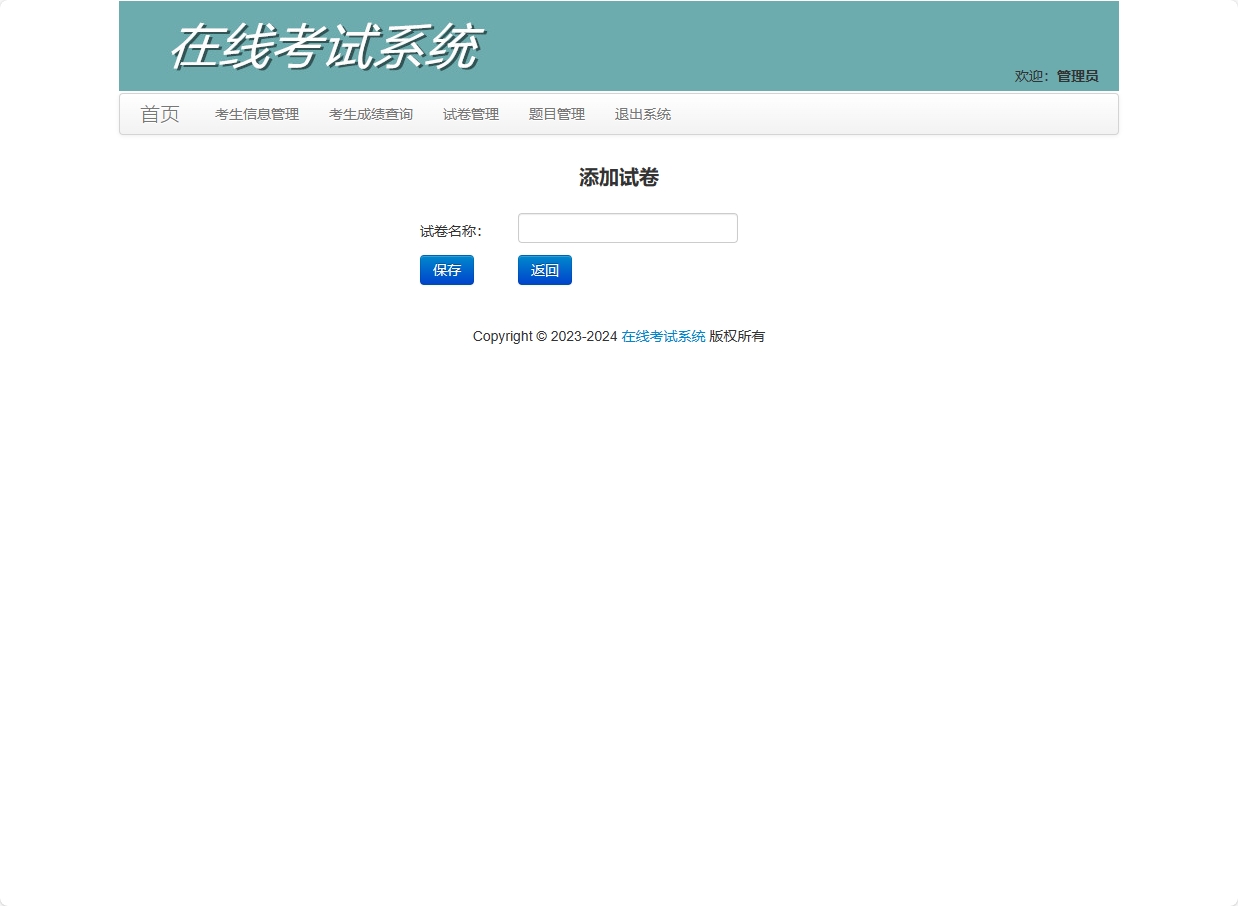
Task: Click the 在线考试系统 logo banner
Action: (x=327, y=45)
